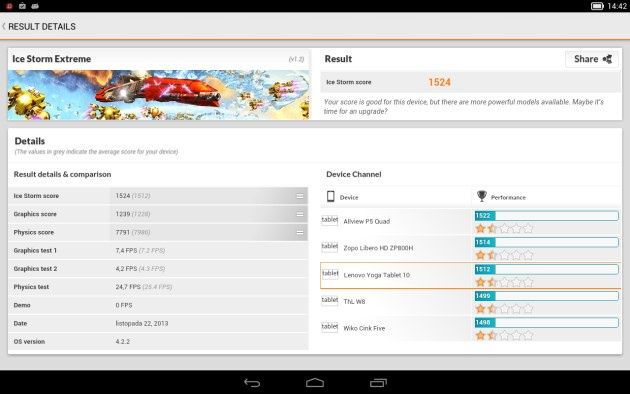Click the orange 1524 Ice Storm score
The width and height of the screenshot is (630, 394).
click(x=439, y=82)
